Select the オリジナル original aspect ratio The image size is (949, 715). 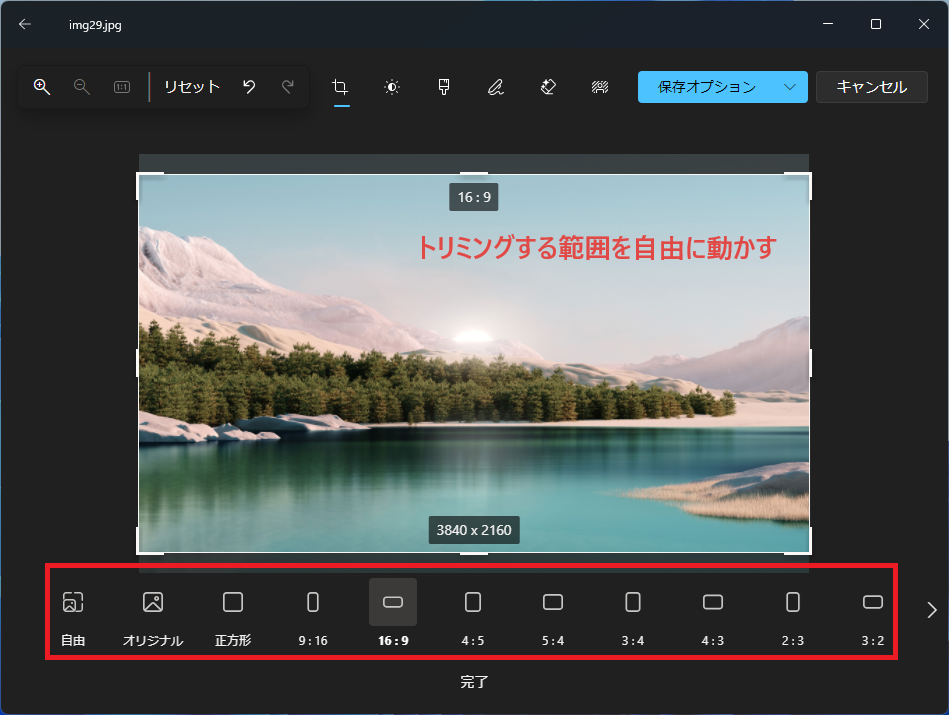[153, 618]
